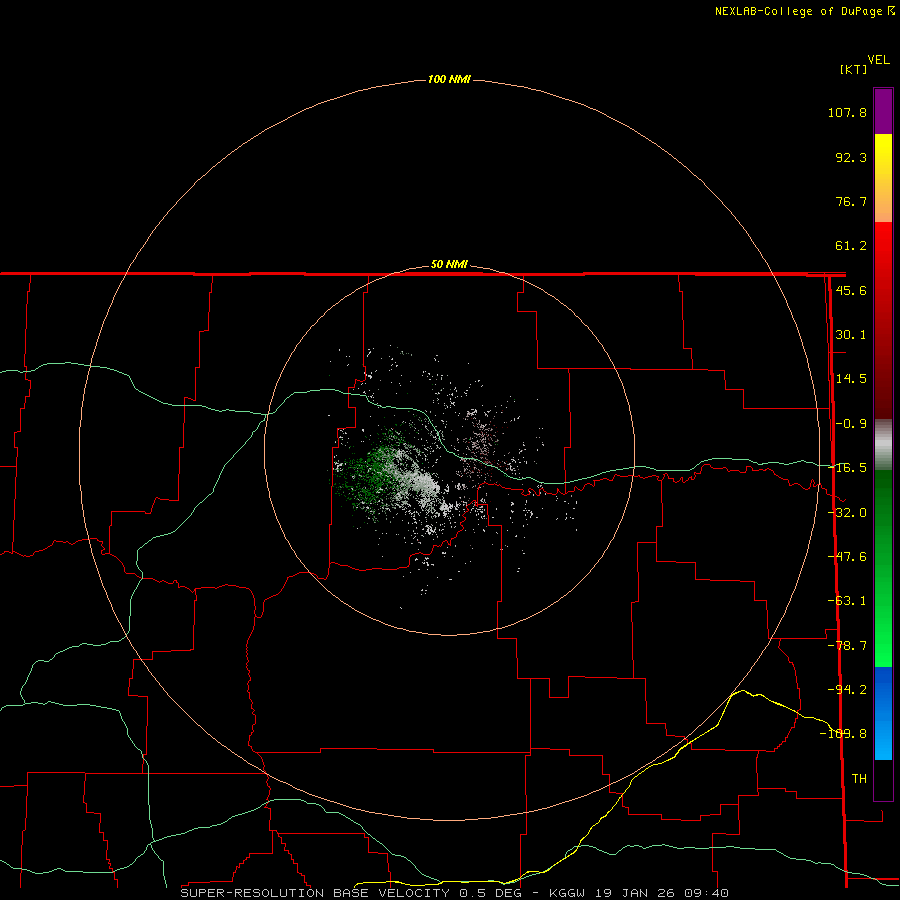Click the 100 NMI range ring label
900x900 pixels.
449,79
